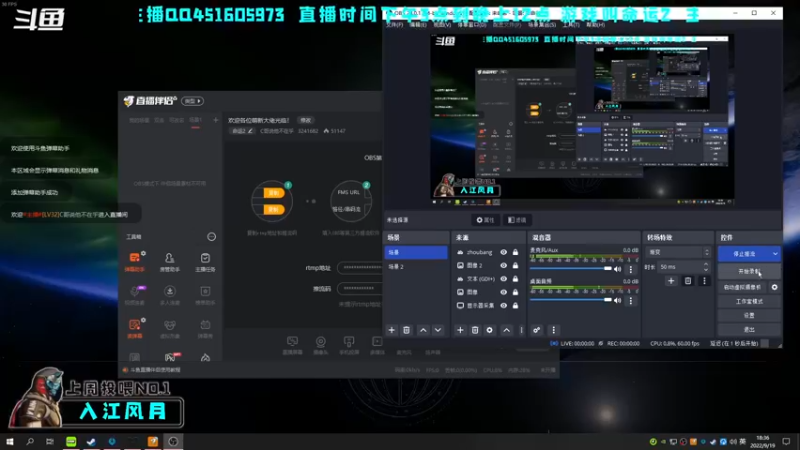Remove the selected scene in OBS
Viewport: 800px width, 450px height.
pyautogui.click(x=406, y=330)
